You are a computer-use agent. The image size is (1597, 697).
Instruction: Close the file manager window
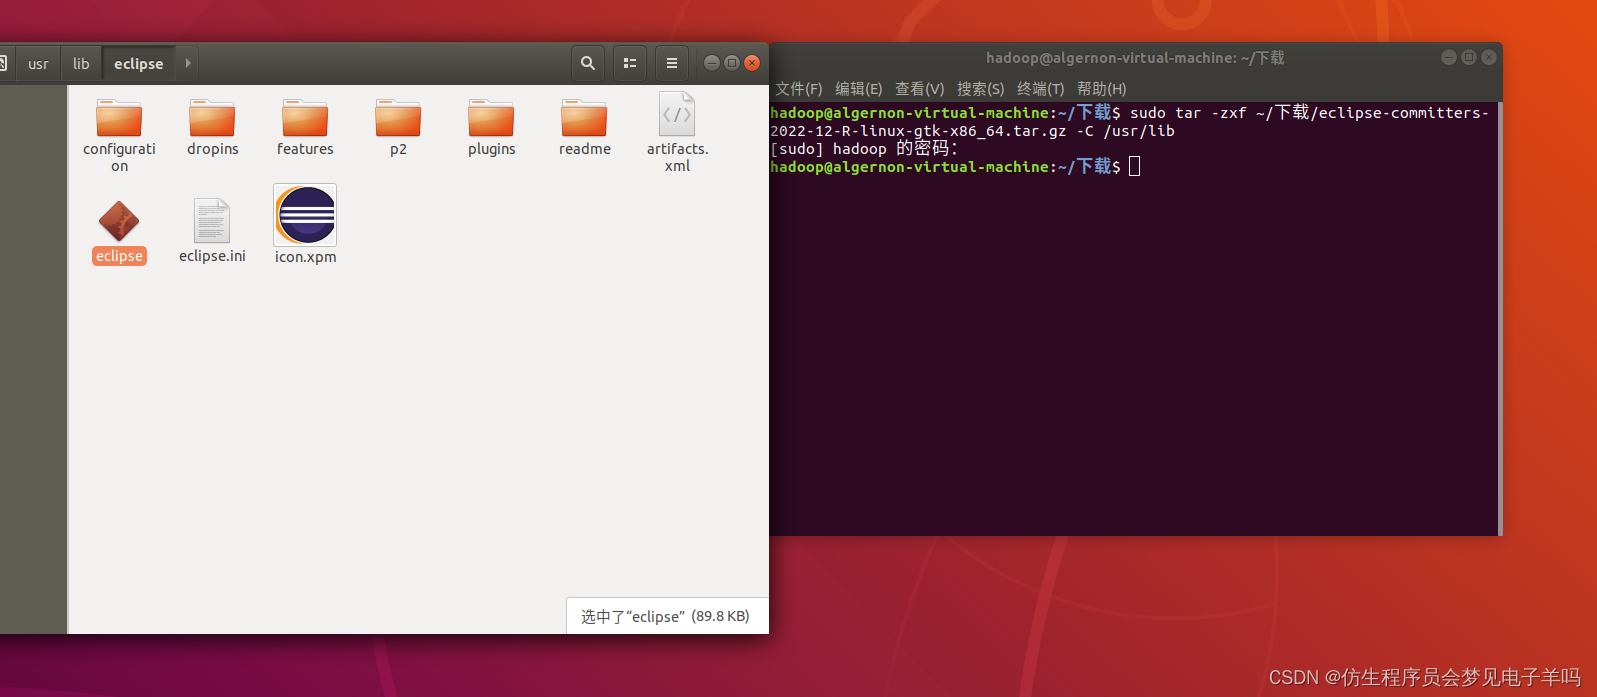752,63
